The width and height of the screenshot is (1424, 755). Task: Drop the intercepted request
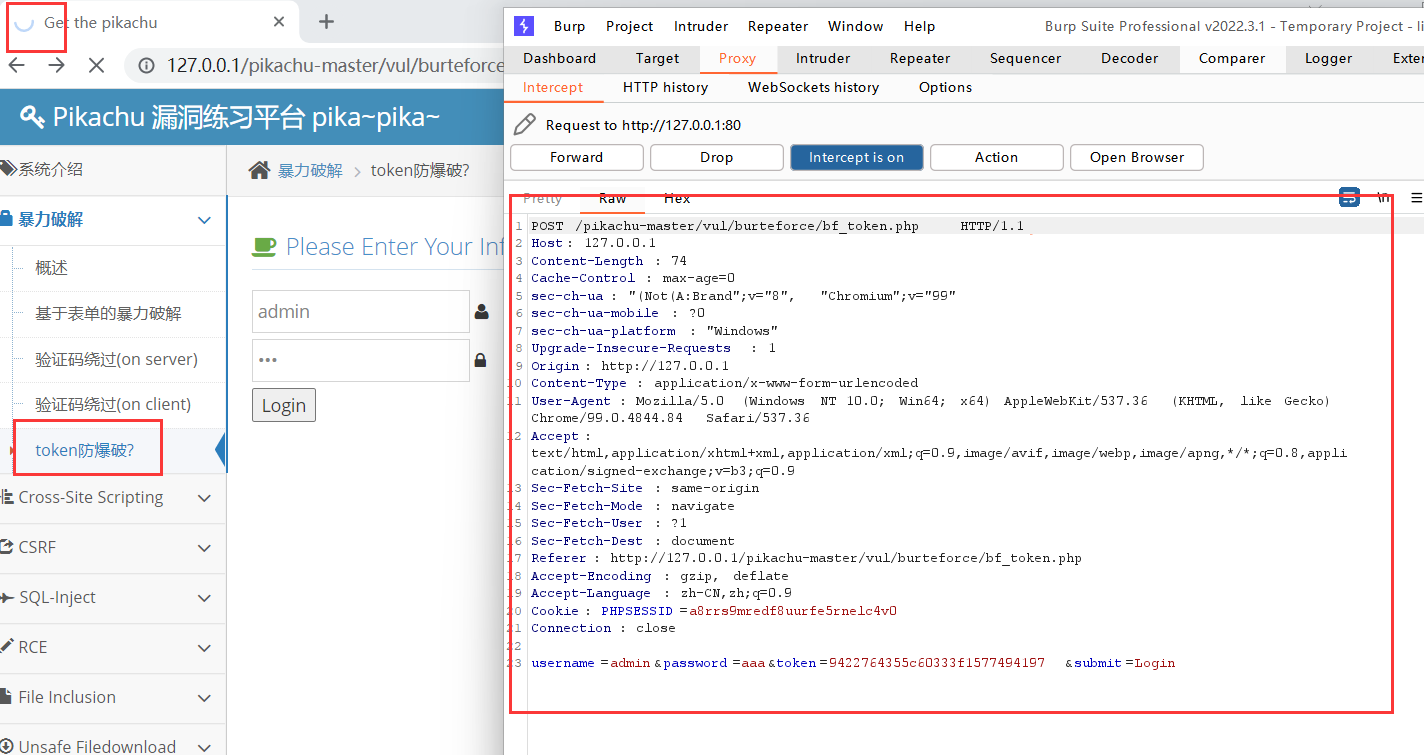[x=717, y=157]
